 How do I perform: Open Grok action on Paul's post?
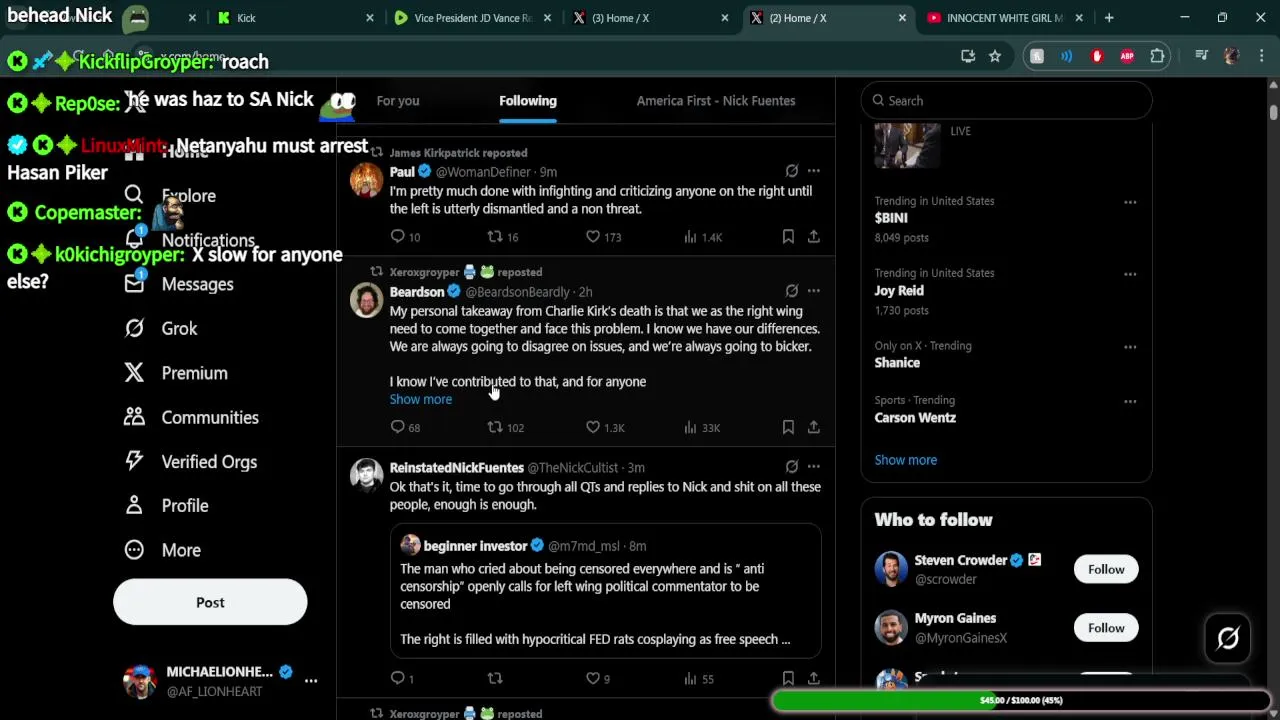click(x=792, y=171)
